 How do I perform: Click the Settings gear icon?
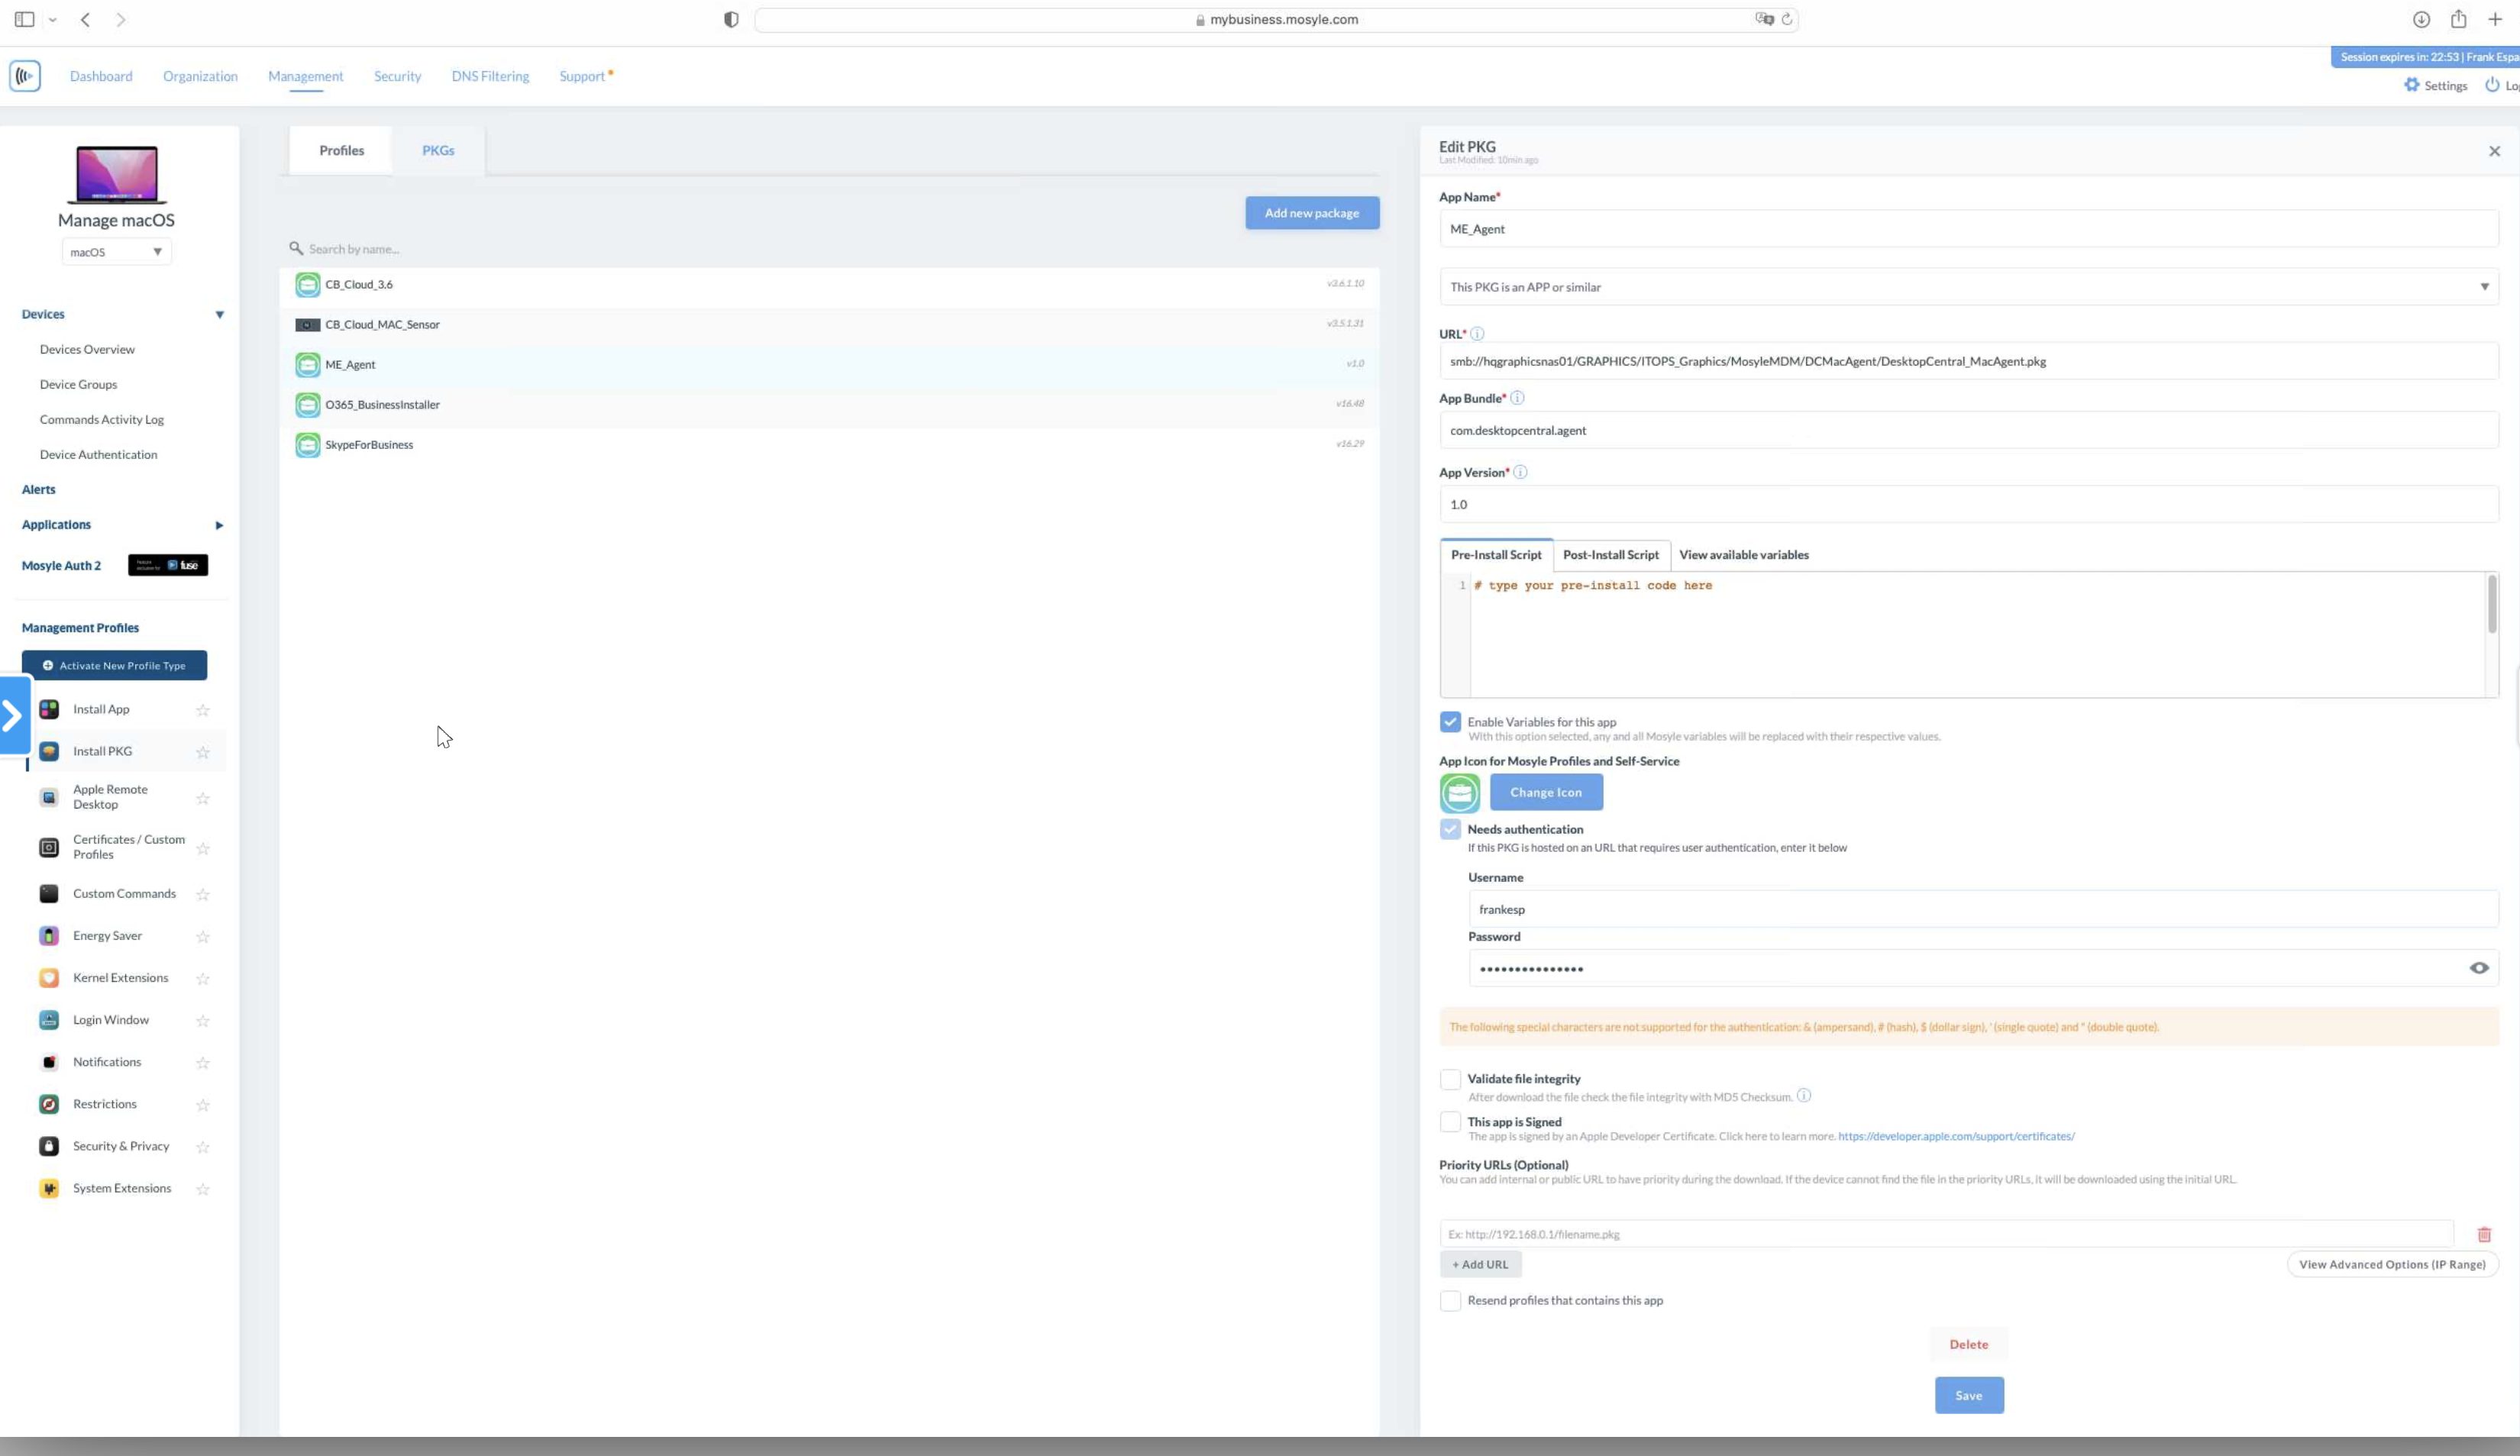2412,85
